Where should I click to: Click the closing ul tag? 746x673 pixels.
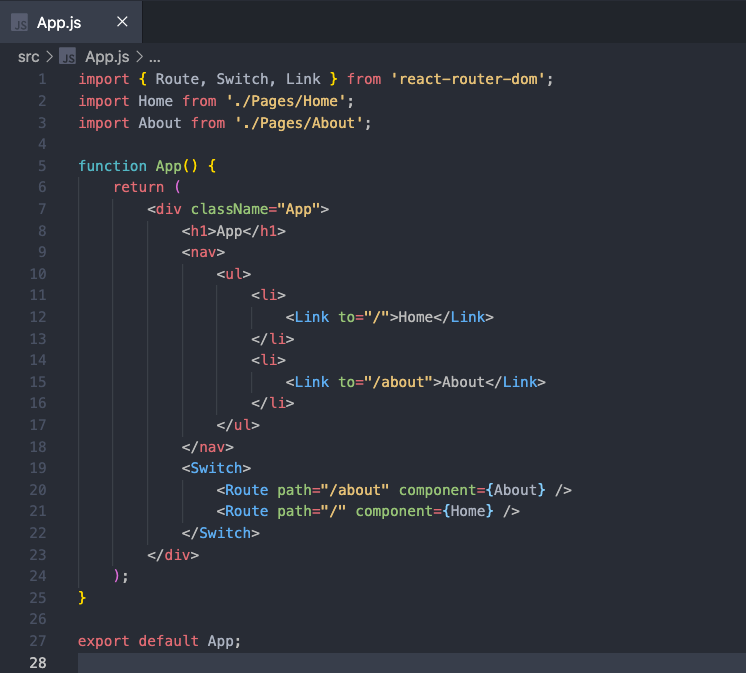(238, 425)
